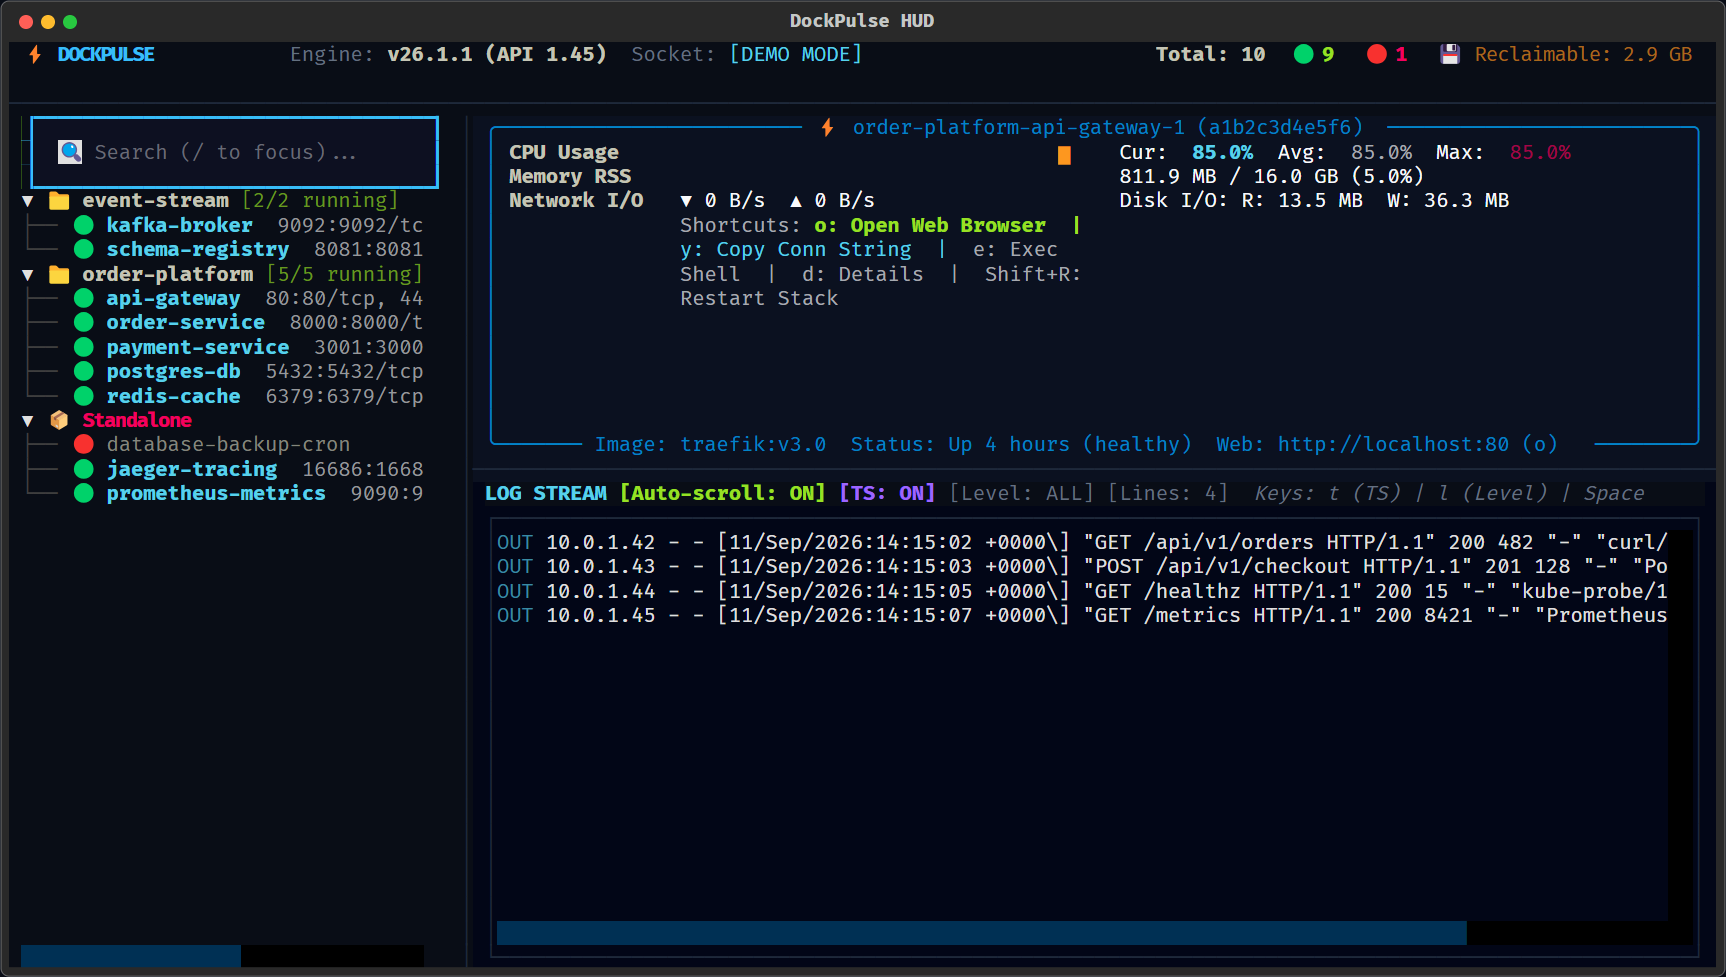The image size is (1726, 977).
Task: Click the orange CPU usage bar marker
Action: [1065, 155]
